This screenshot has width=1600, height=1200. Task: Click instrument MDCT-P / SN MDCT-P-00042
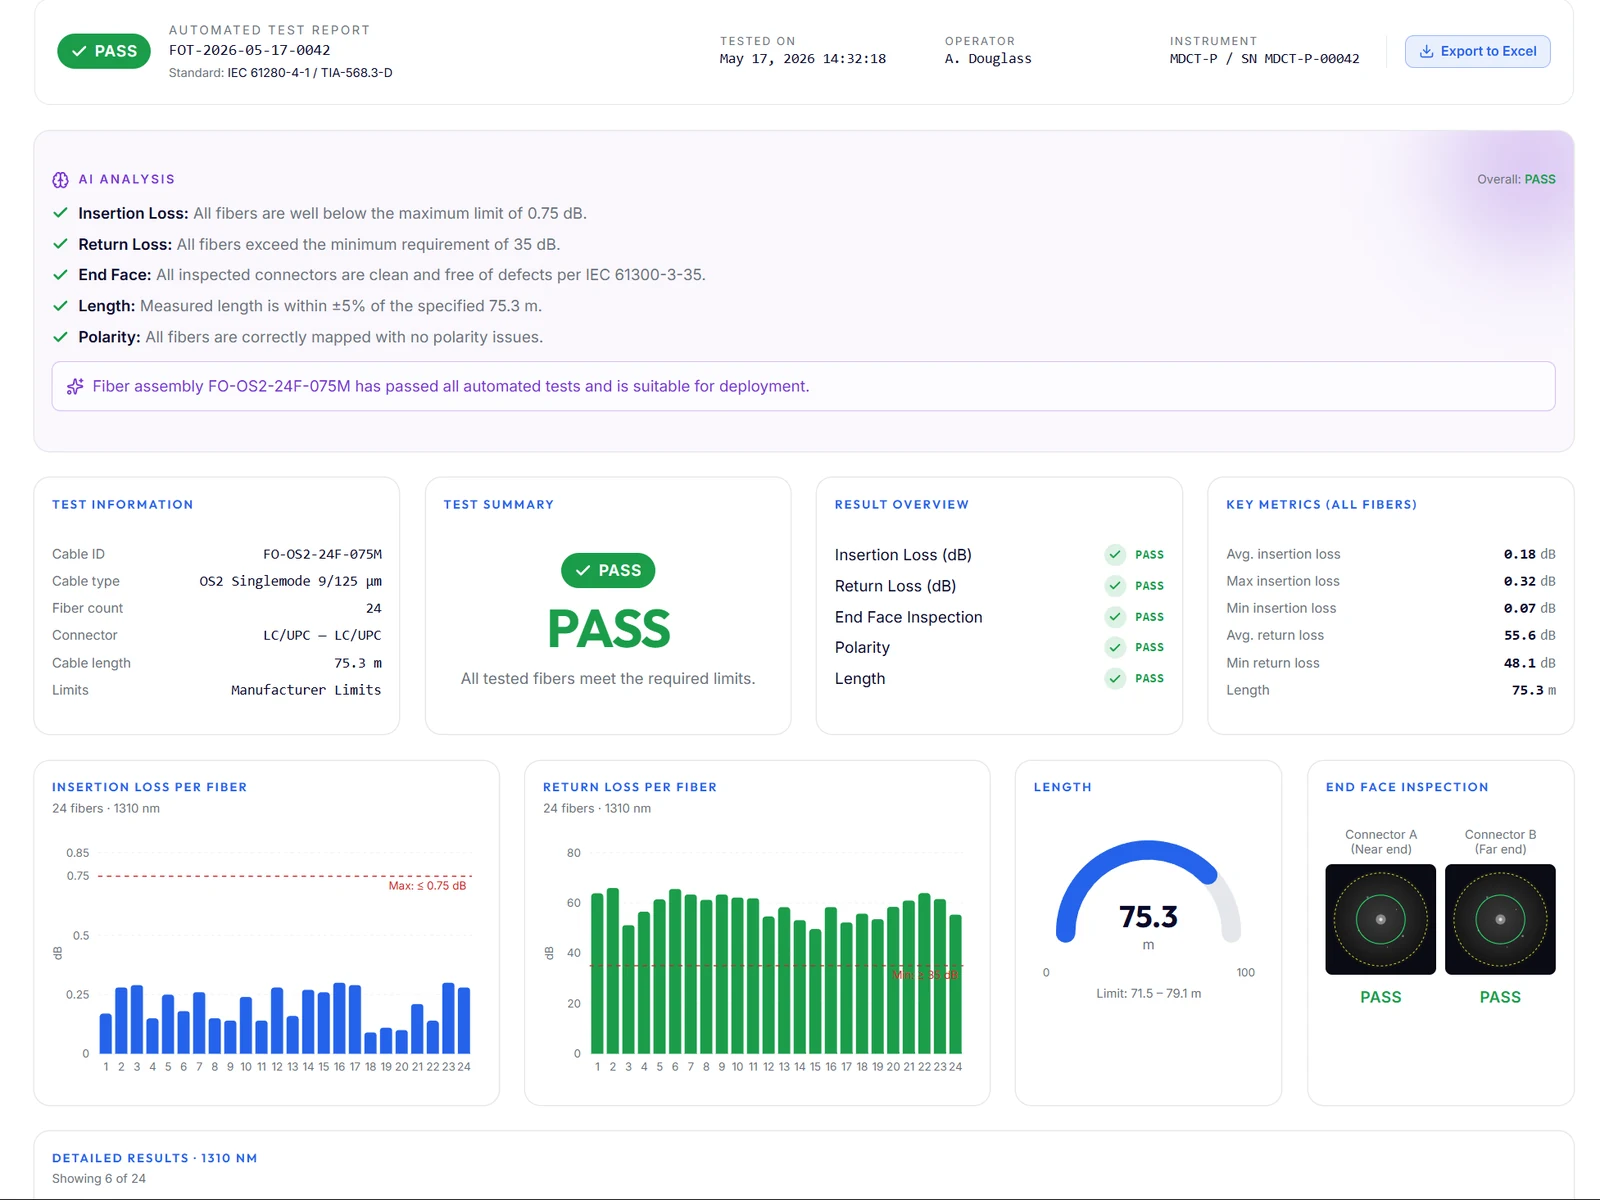point(1264,59)
